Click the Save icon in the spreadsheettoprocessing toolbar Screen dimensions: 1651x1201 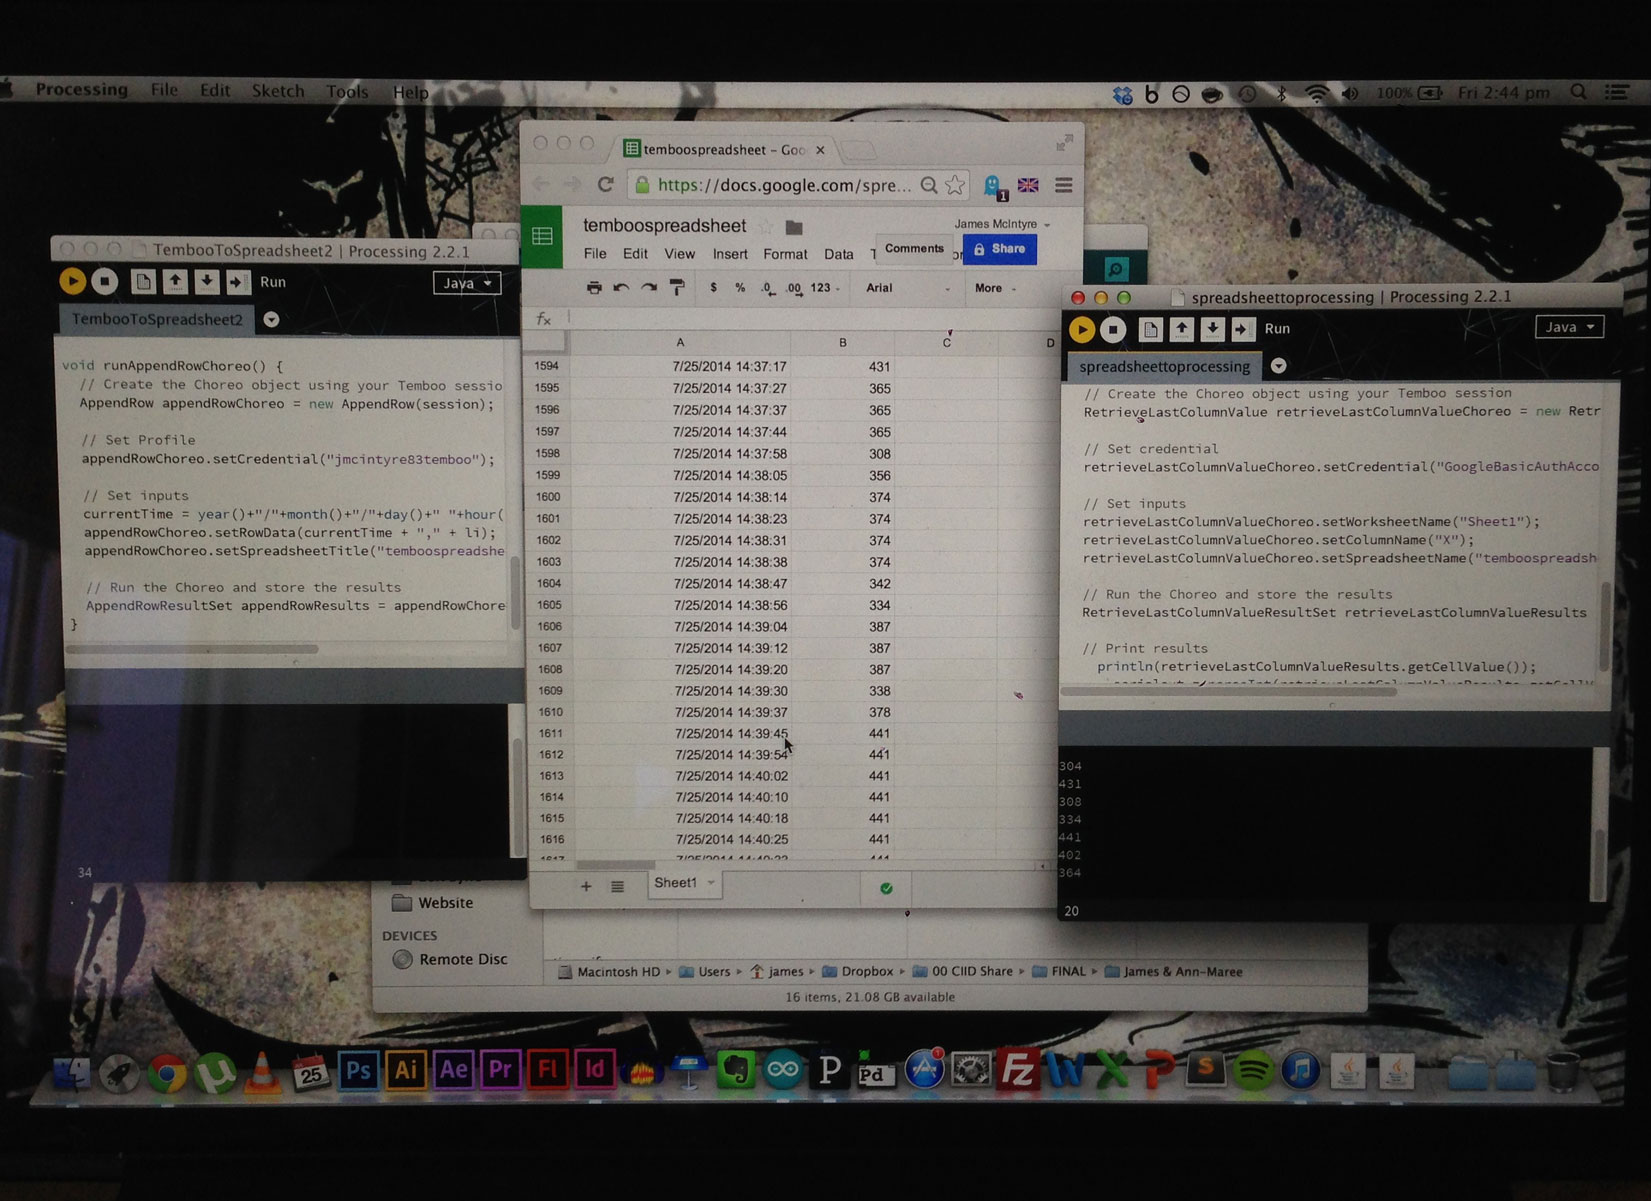[1213, 328]
